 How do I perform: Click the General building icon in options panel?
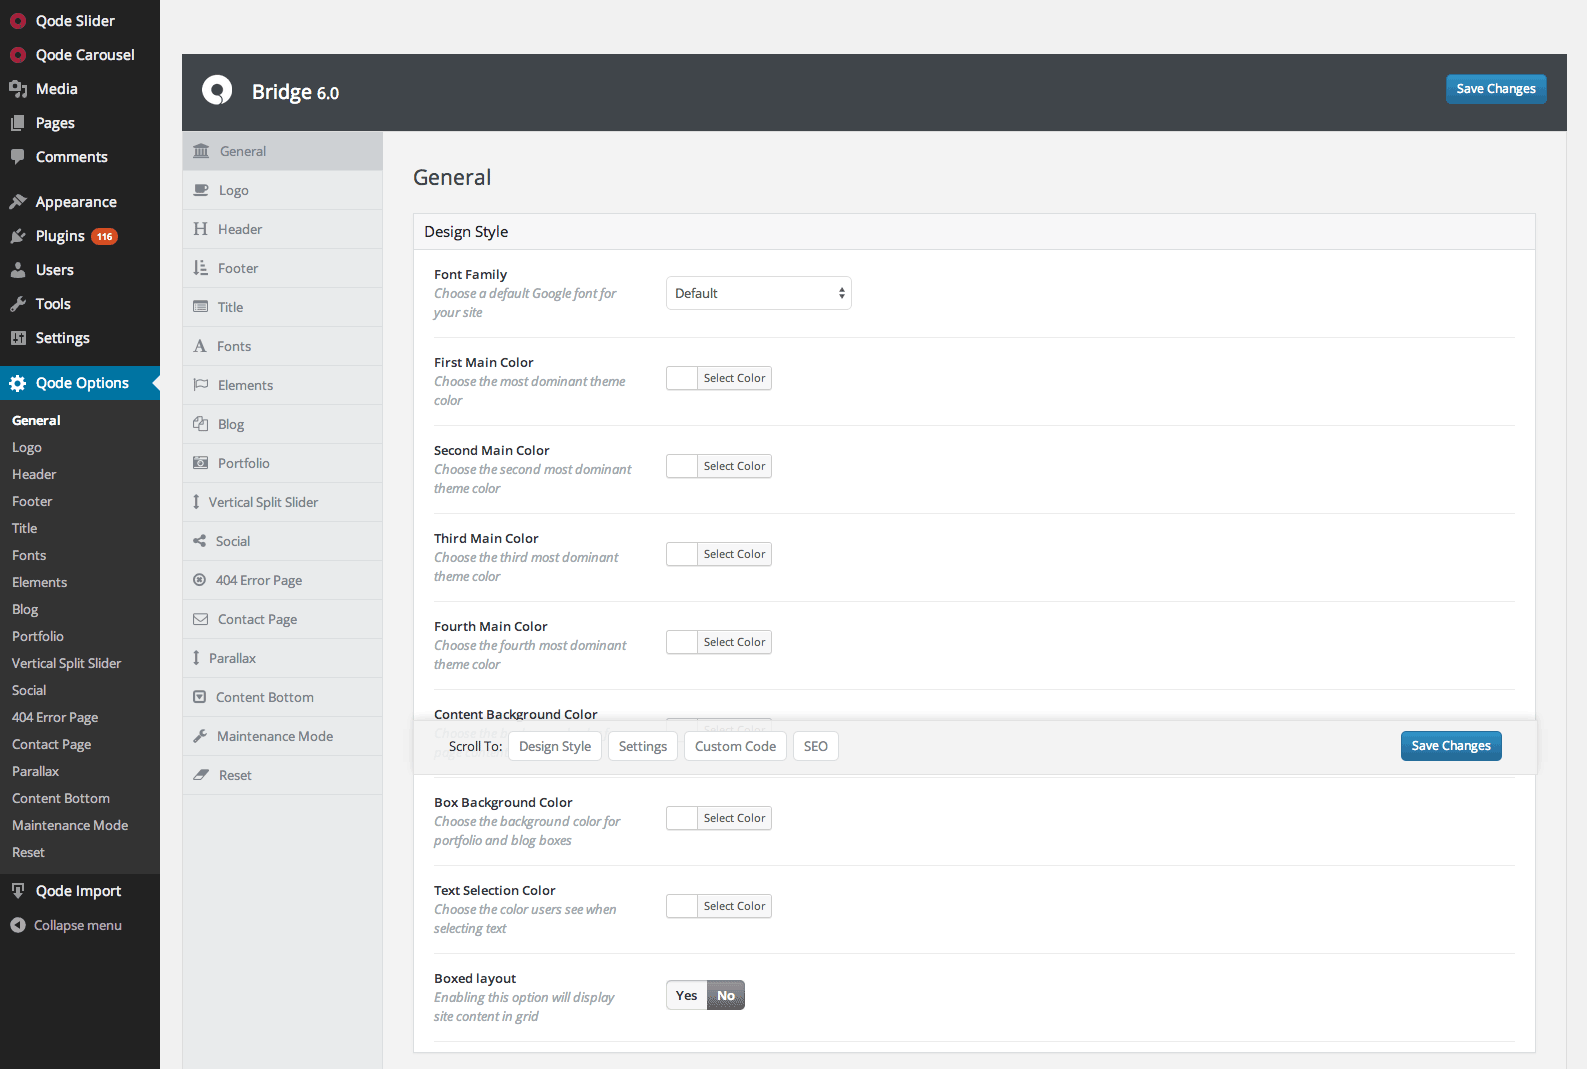(x=201, y=151)
